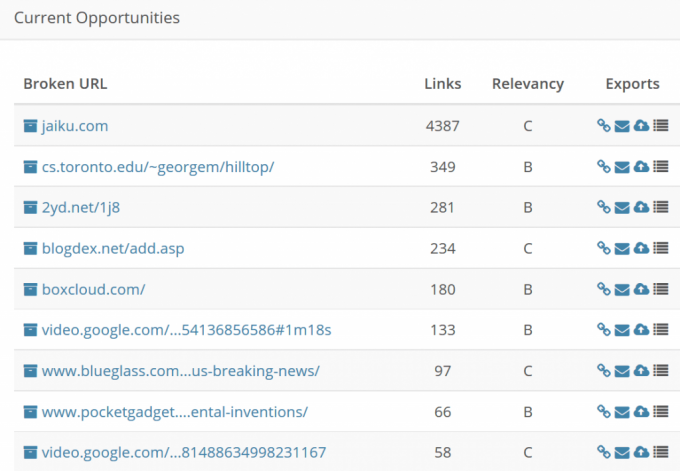This screenshot has height=471, width=680.
Task: Click the cloud upload icon for www.blueglass.com row
Action: (641, 371)
